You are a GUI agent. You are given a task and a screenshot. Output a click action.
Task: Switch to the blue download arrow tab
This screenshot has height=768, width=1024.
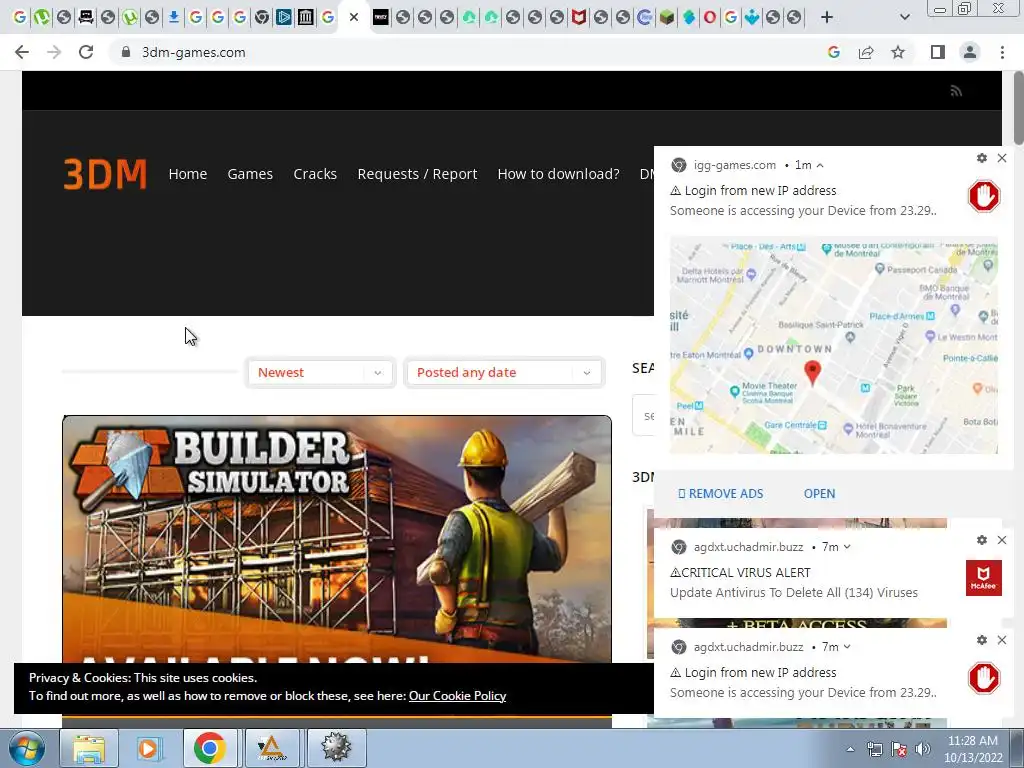(x=174, y=17)
